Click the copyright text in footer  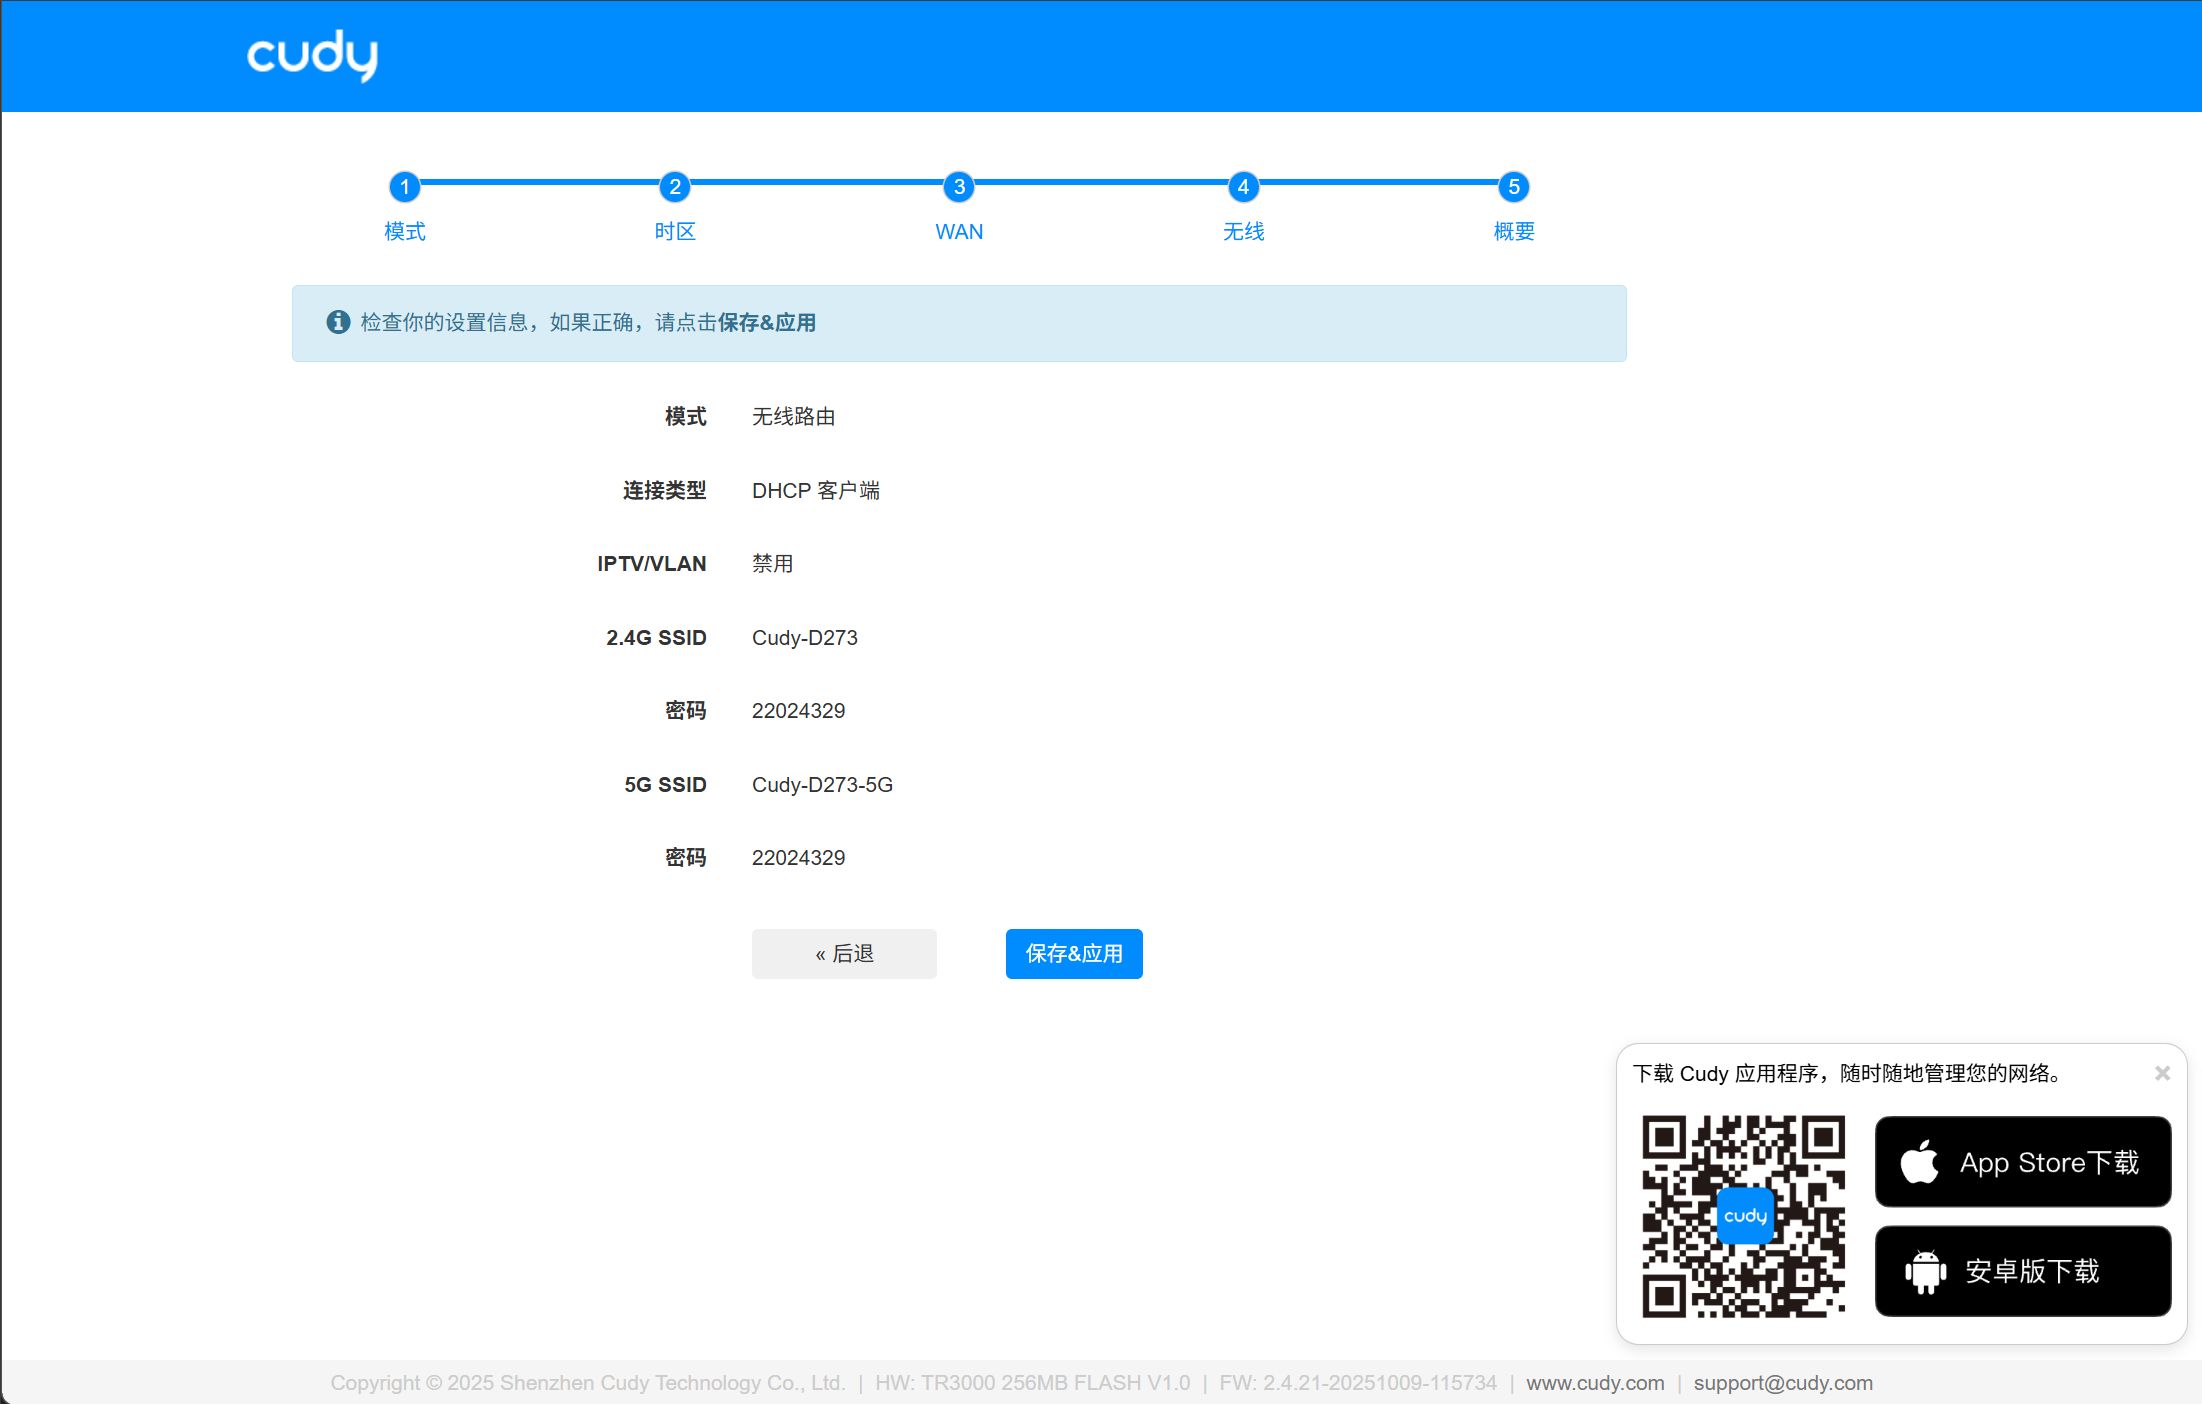point(588,1383)
